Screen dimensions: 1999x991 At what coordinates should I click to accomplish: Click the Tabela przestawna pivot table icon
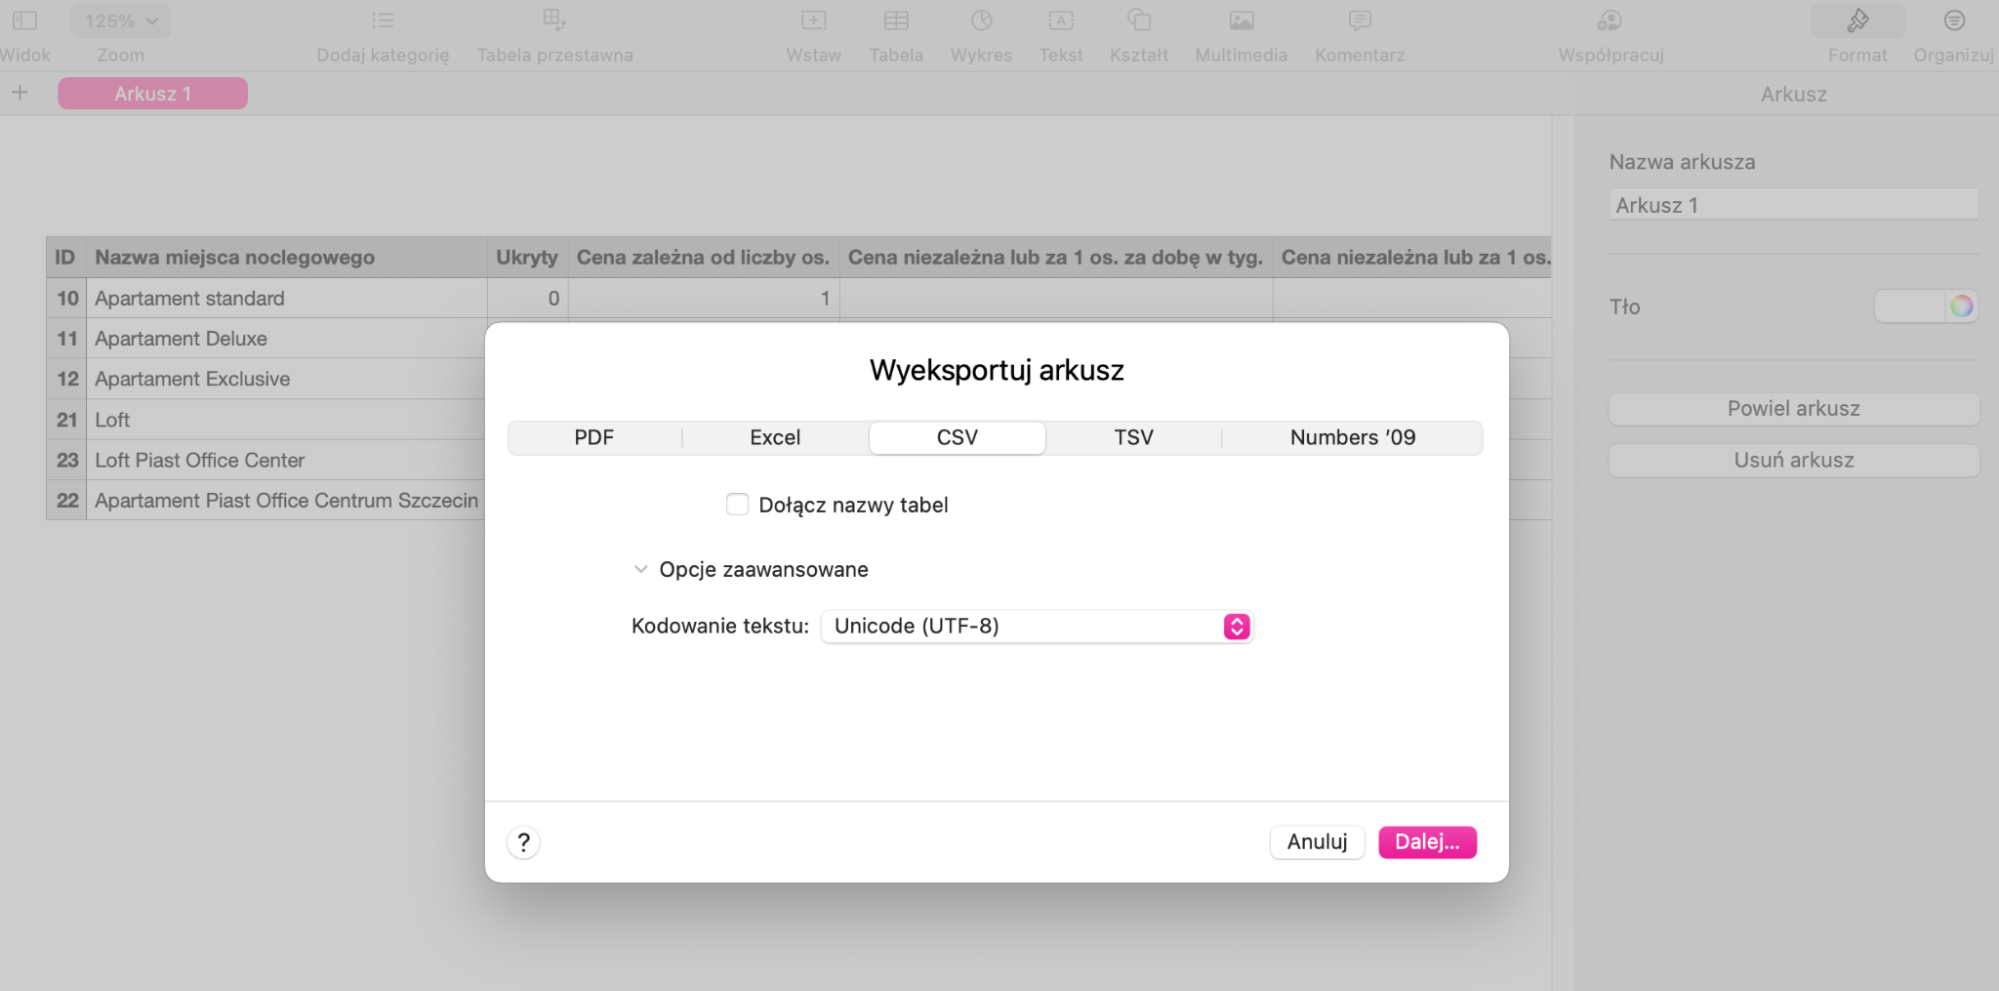click(x=553, y=20)
